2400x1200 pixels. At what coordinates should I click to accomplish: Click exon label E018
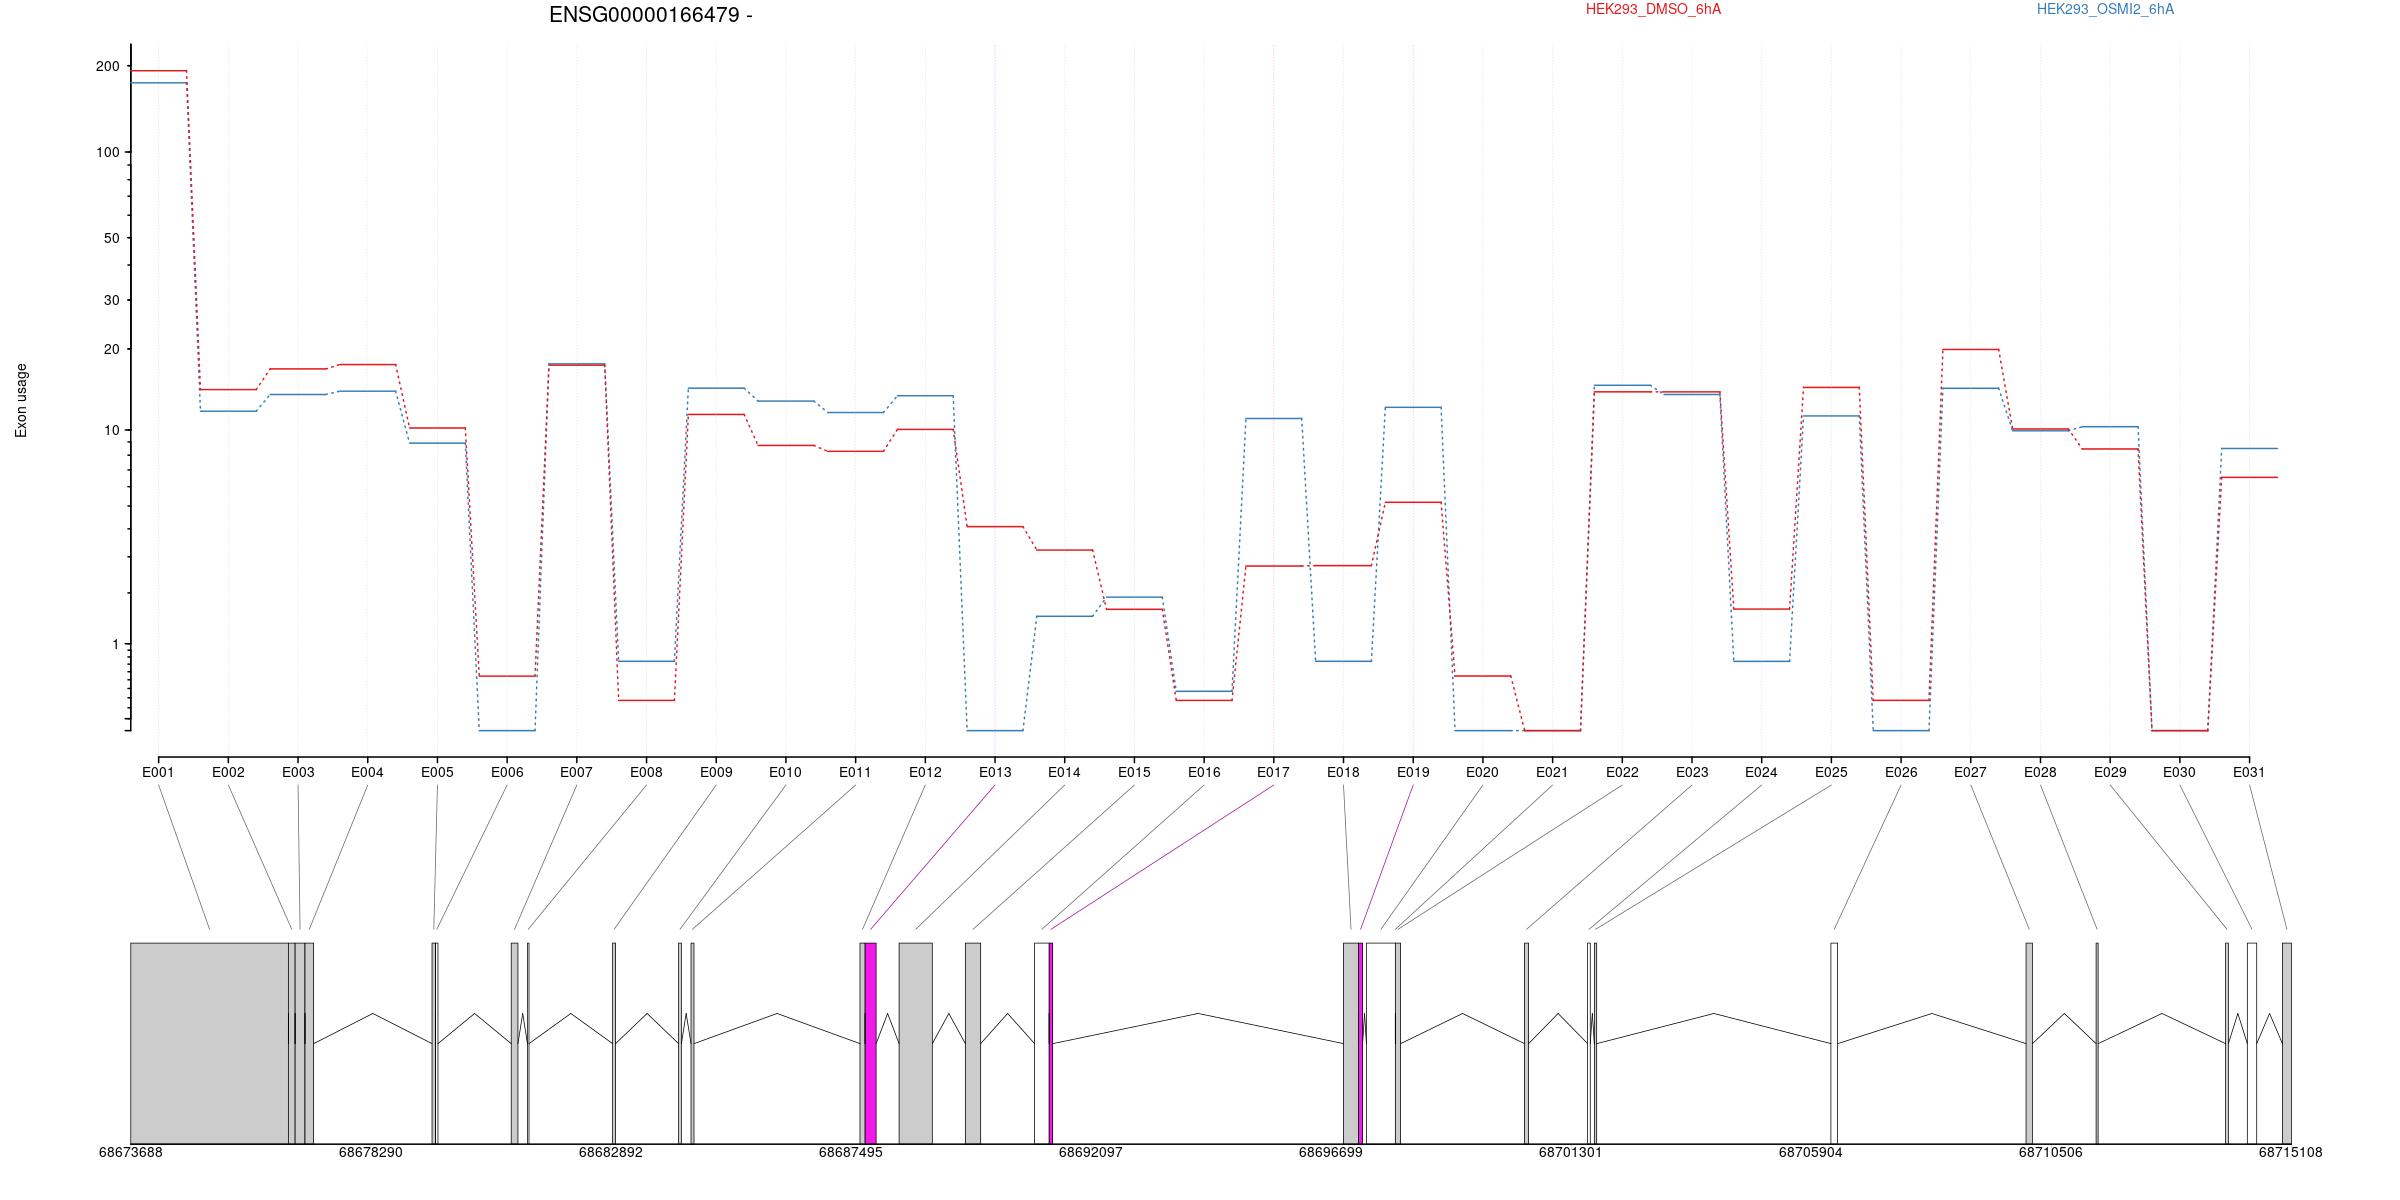(x=1343, y=772)
